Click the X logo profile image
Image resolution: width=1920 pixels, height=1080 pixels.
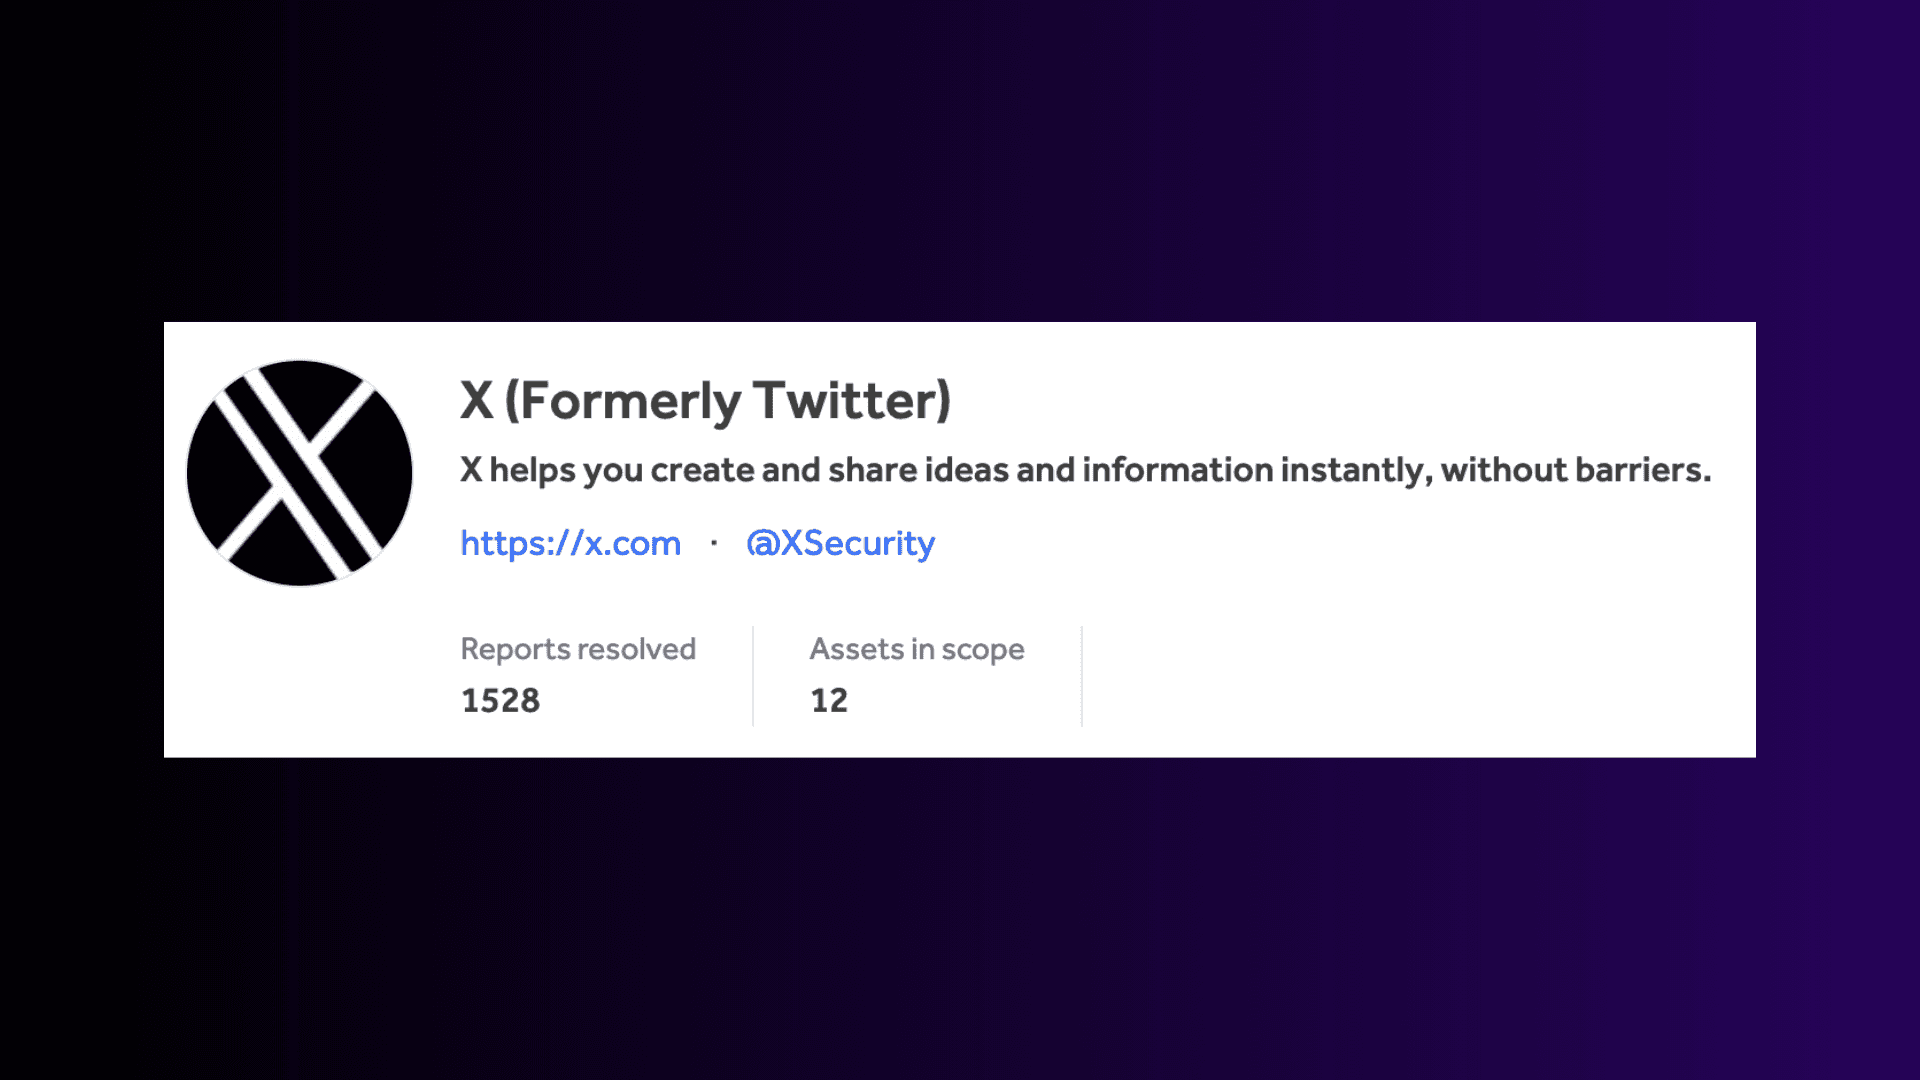click(x=299, y=473)
